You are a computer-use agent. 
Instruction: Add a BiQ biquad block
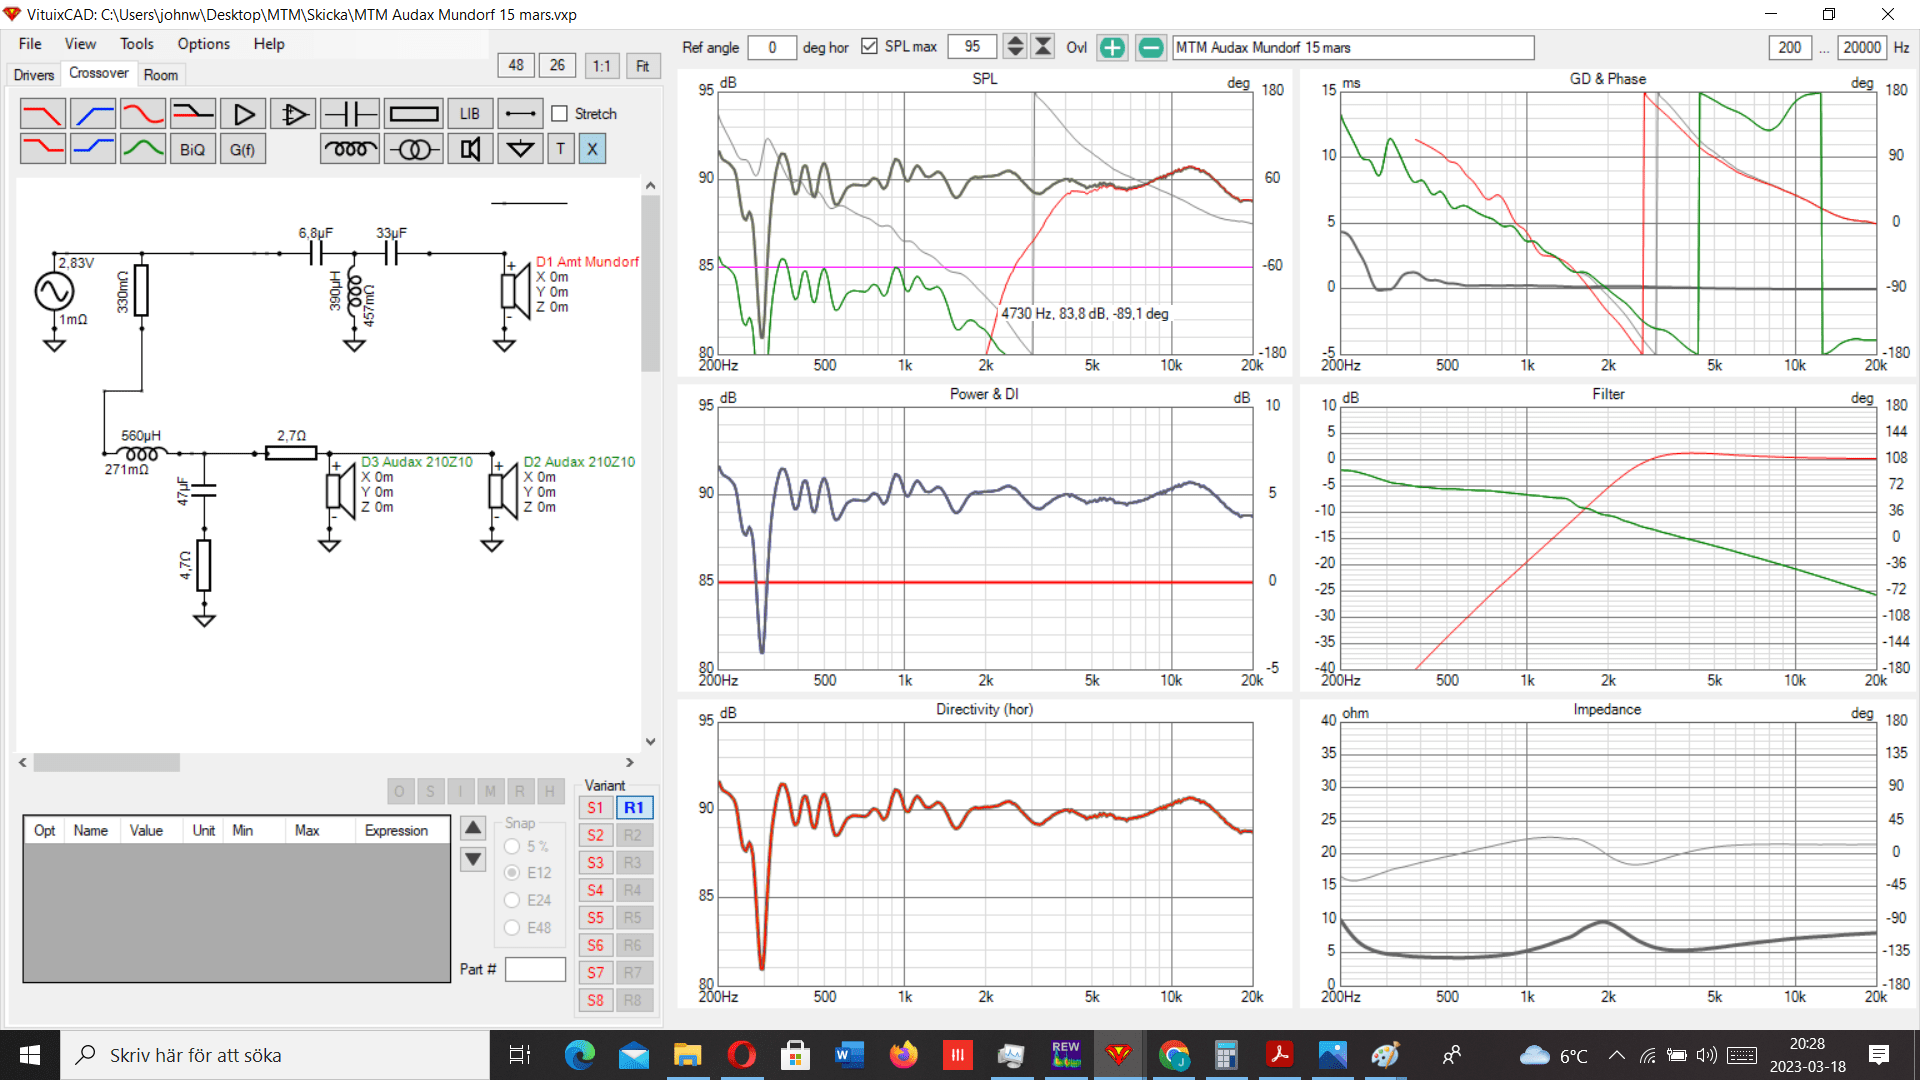click(193, 149)
